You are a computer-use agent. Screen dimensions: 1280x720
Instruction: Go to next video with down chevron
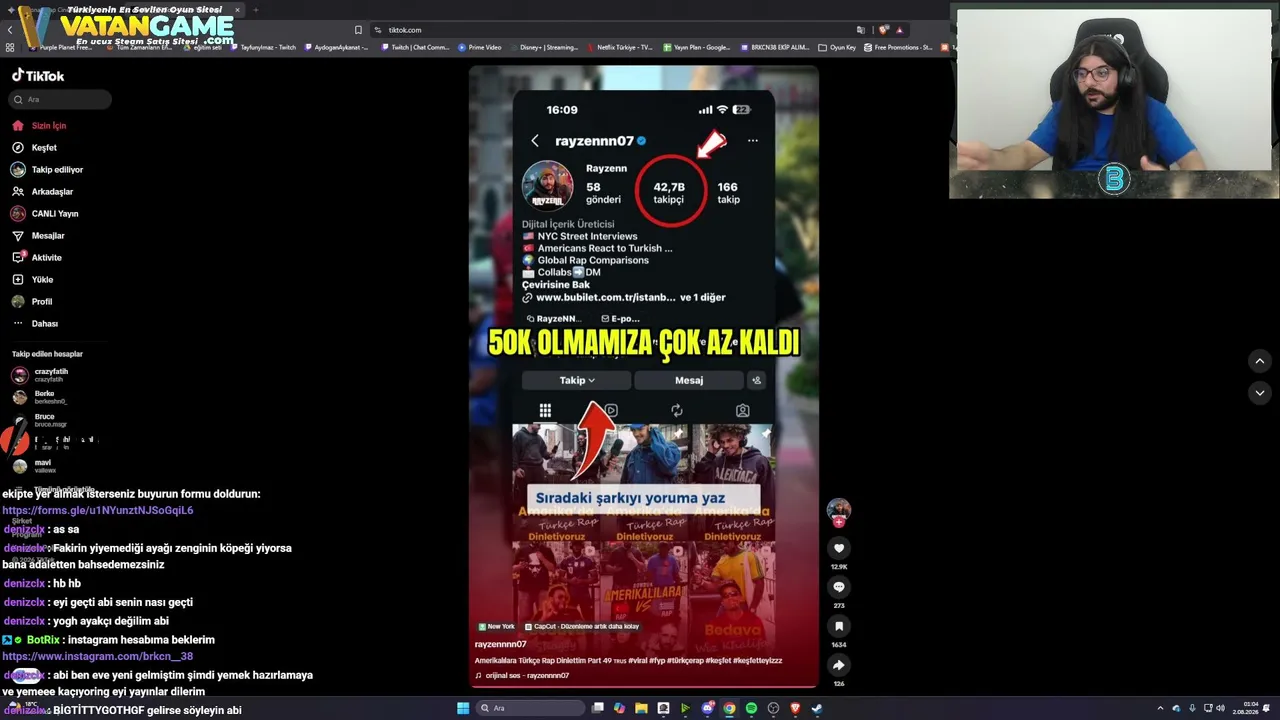[1260, 394]
